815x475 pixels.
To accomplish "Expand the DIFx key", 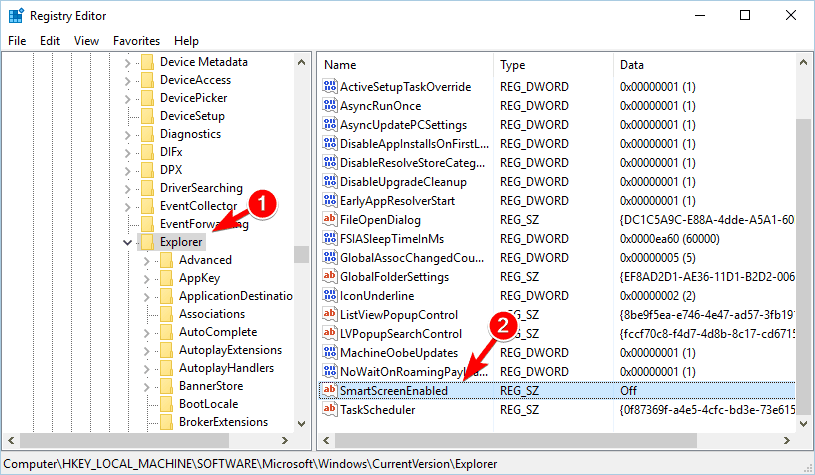I will click(x=127, y=153).
